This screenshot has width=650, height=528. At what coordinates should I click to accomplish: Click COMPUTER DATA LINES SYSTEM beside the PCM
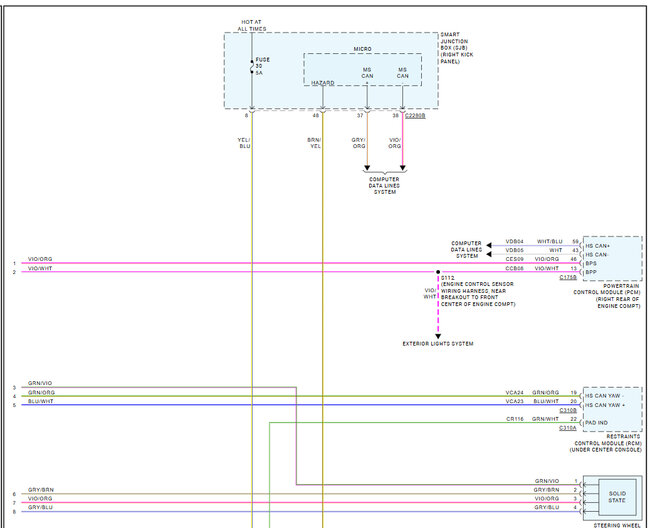tap(466, 249)
